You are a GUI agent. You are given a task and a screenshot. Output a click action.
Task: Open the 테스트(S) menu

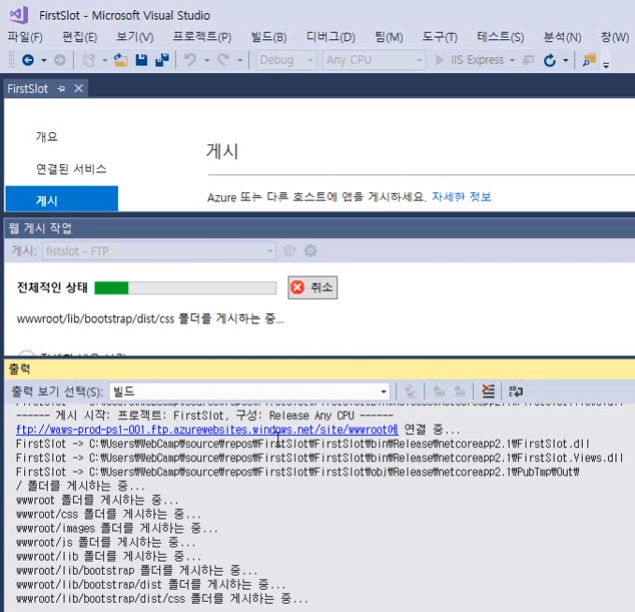click(500, 37)
